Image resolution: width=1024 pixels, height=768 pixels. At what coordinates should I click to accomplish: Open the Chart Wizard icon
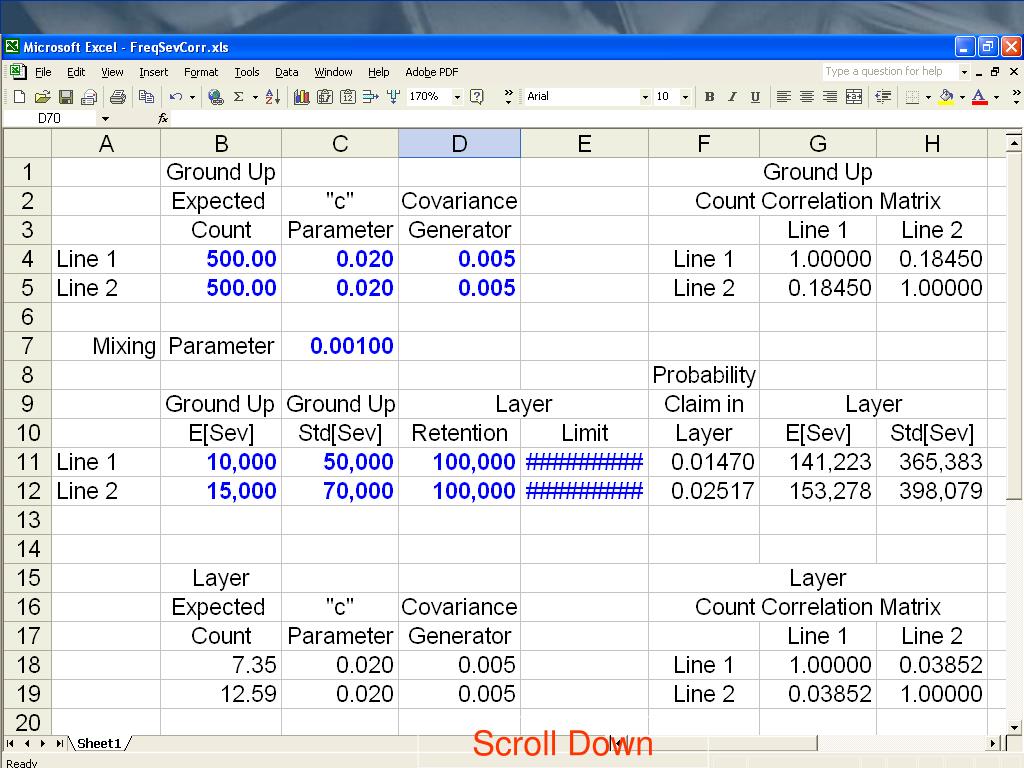click(x=301, y=97)
